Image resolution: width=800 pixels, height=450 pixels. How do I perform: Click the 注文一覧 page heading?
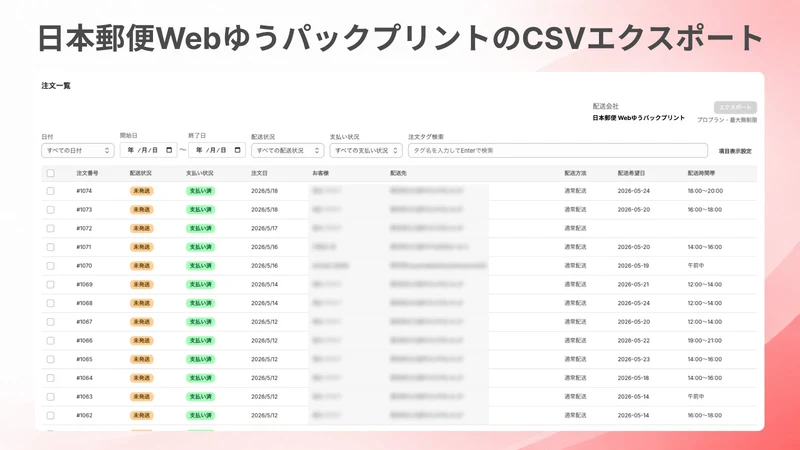pyautogui.click(x=56, y=86)
